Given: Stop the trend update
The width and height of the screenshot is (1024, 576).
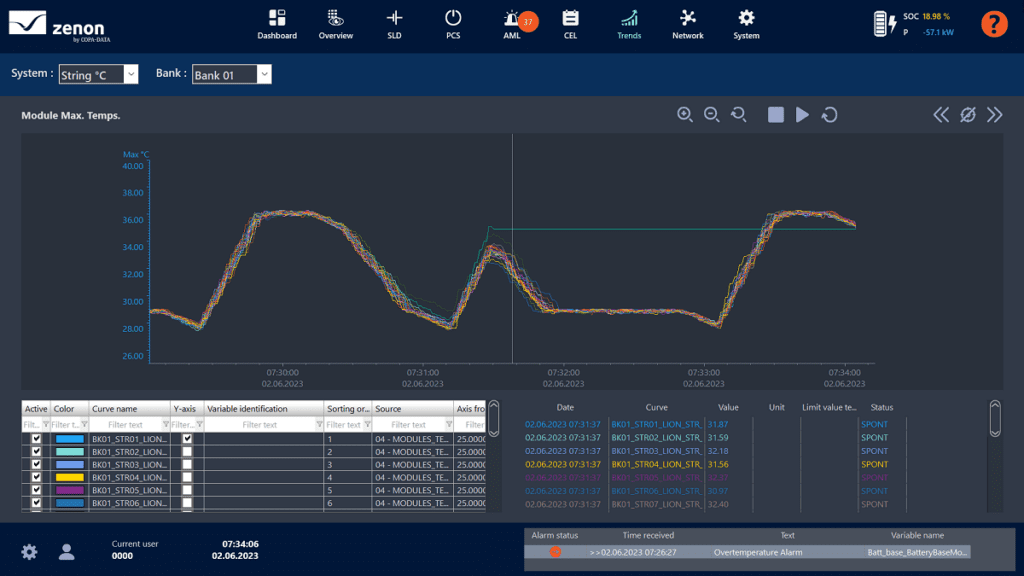Looking at the screenshot, I should [x=775, y=115].
